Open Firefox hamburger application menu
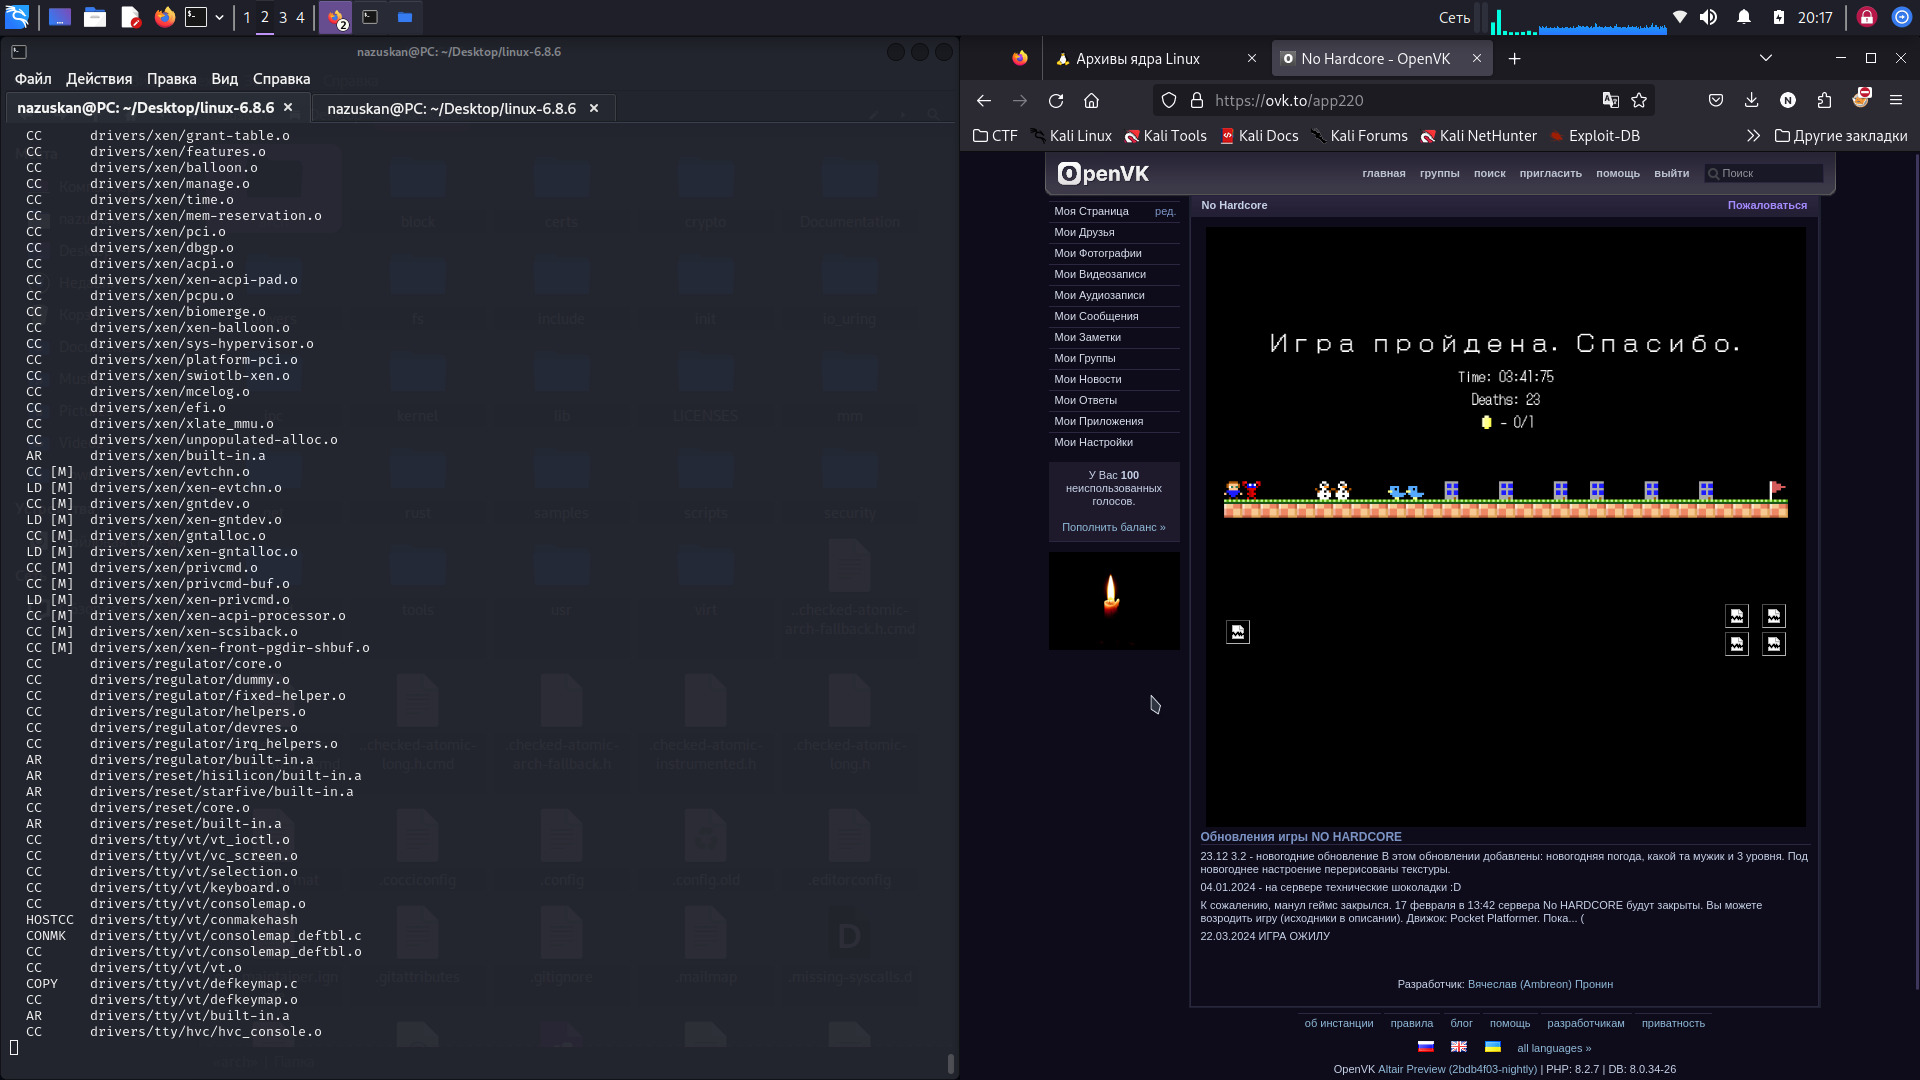Image resolution: width=1920 pixels, height=1080 pixels. tap(1896, 100)
